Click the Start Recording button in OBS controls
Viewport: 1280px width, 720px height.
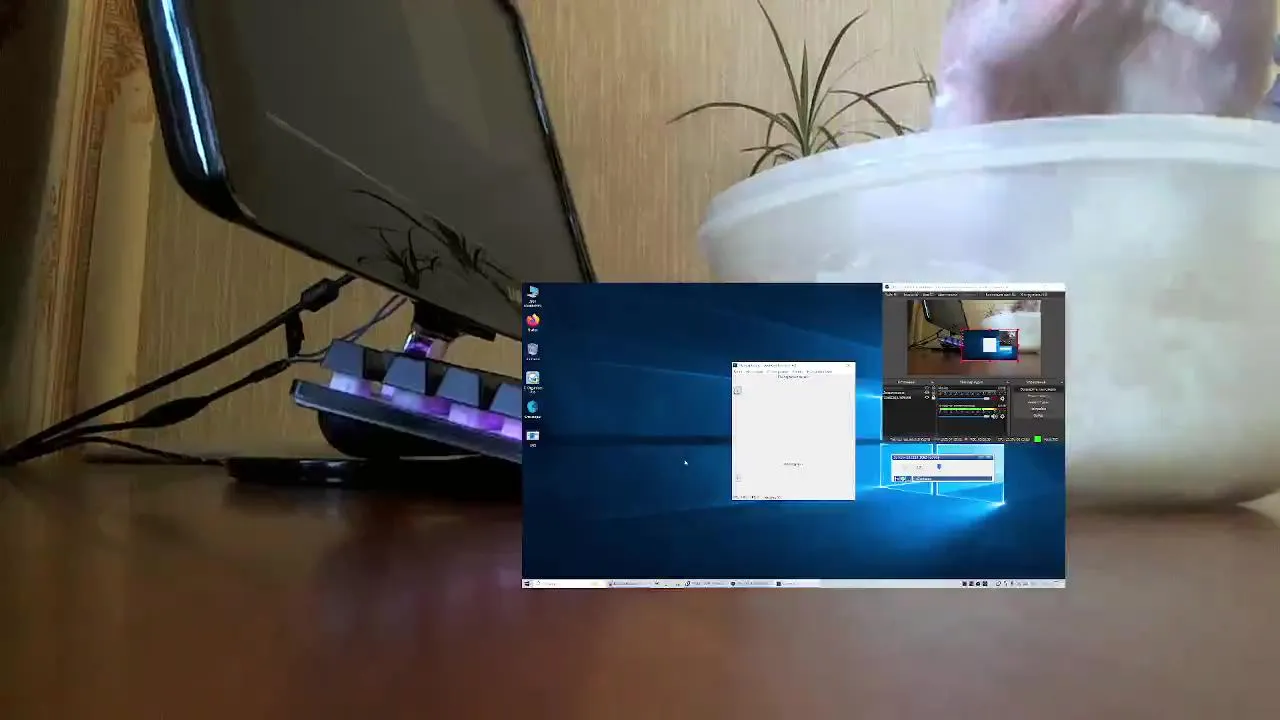click(1038, 396)
